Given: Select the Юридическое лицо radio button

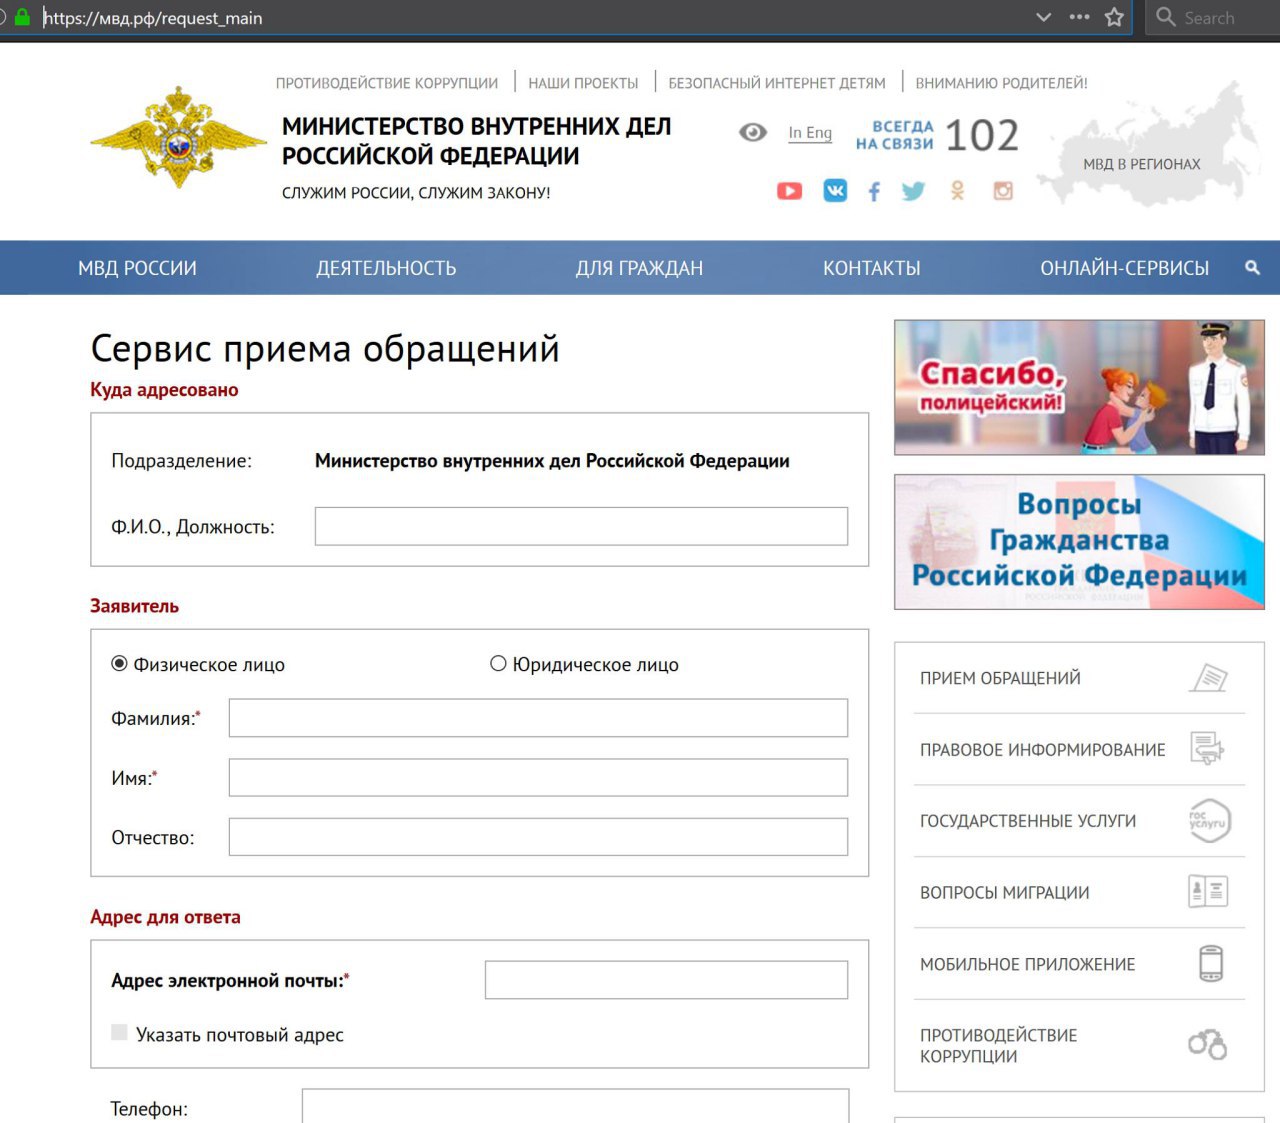Looking at the screenshot, I should tap(498, 664).
